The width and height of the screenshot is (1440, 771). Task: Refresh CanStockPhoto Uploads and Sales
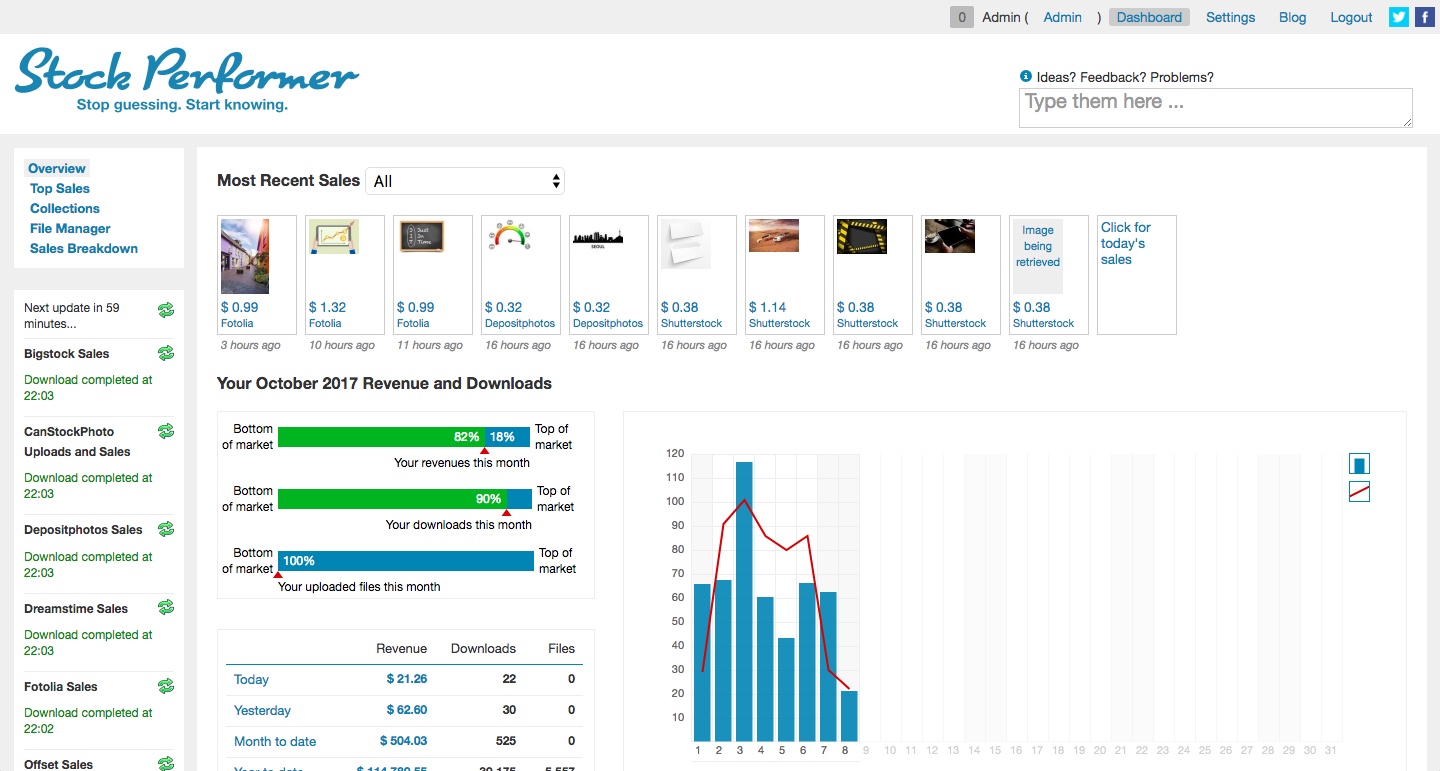[166, 430]
